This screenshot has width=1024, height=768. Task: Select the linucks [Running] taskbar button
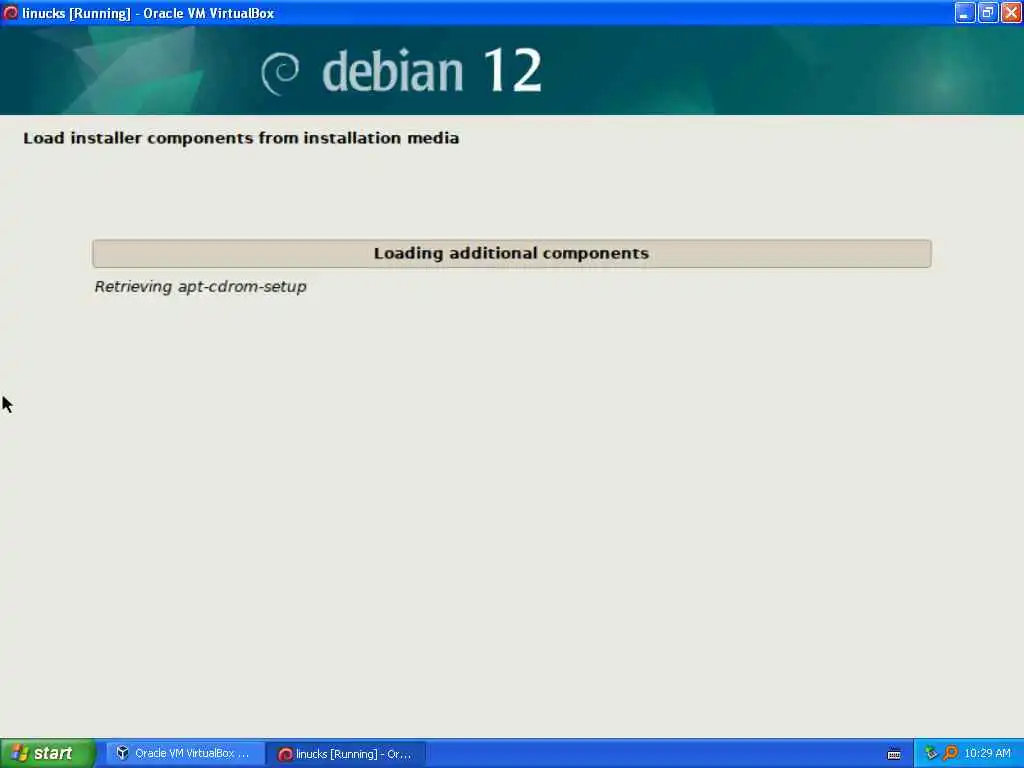click(x=347, y=754)
